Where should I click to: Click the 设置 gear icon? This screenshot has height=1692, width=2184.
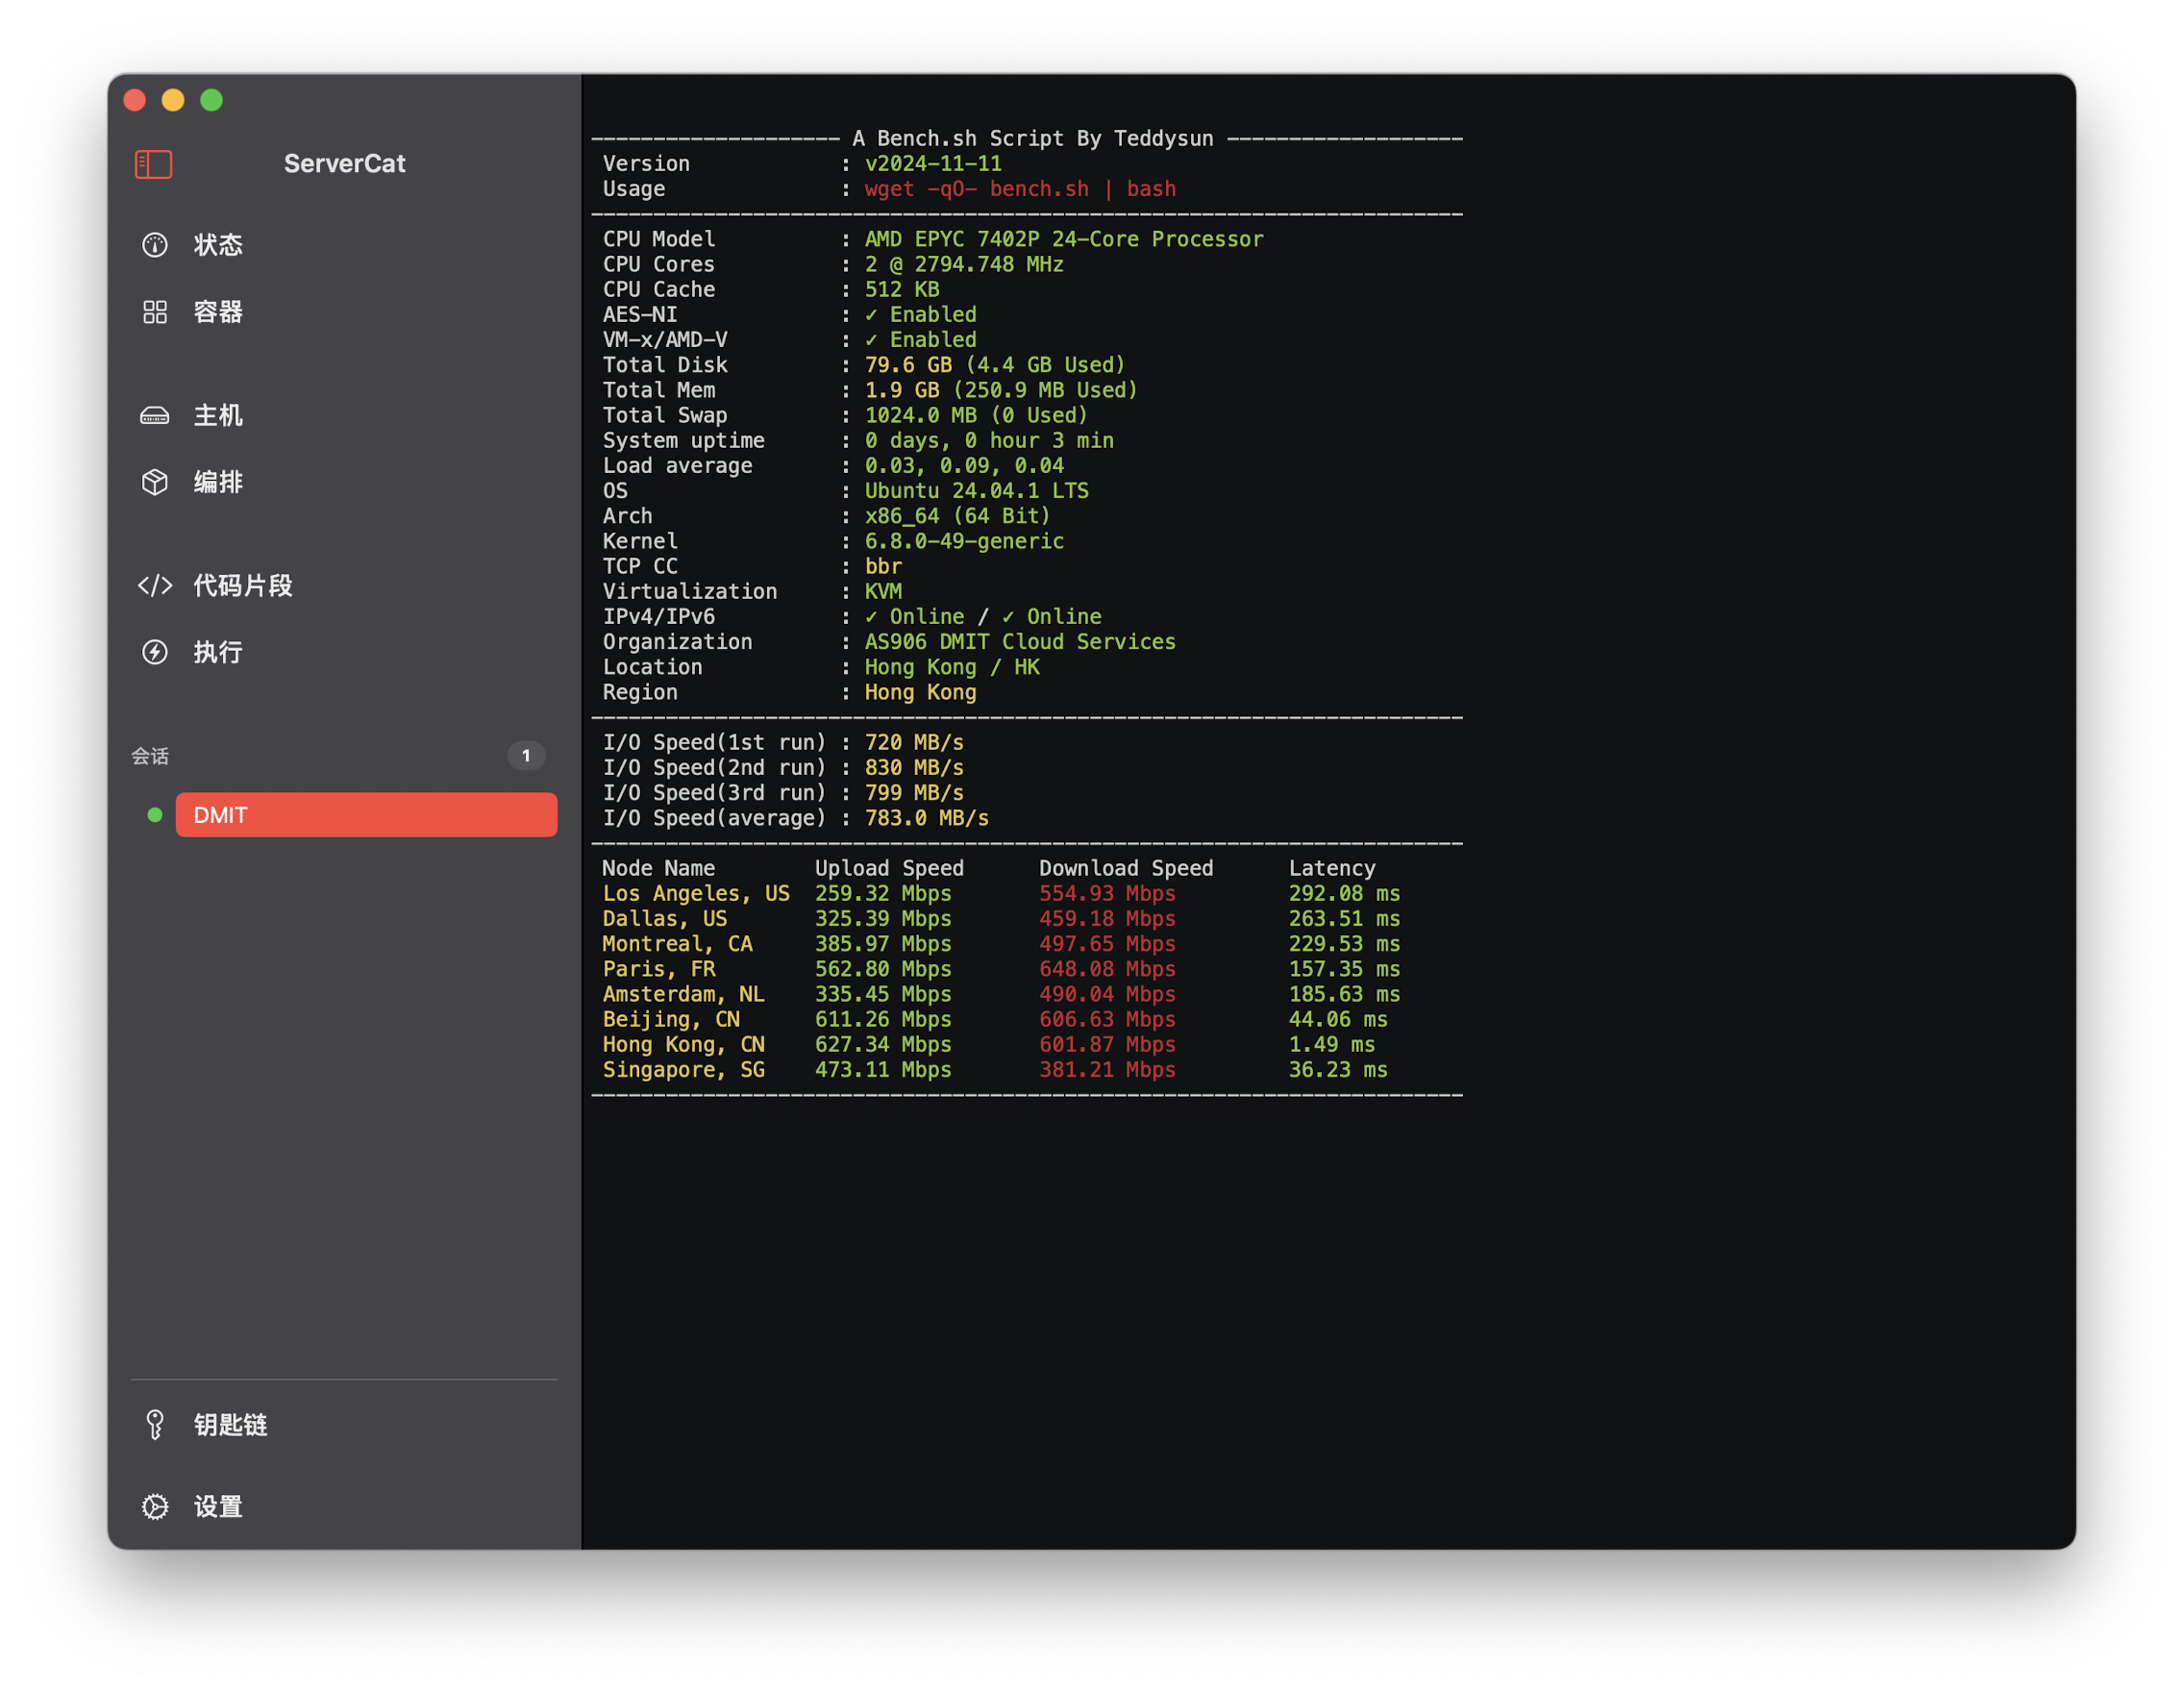click(x=155, y=1507)
